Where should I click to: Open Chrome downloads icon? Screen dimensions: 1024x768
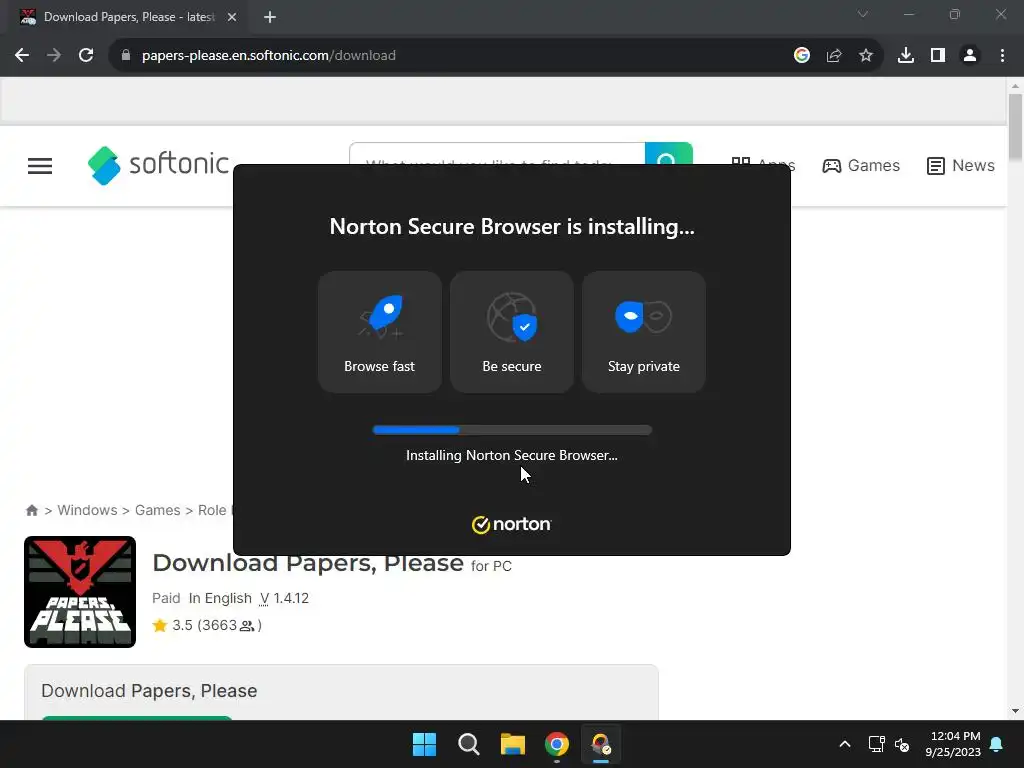click(x=905, y=56)
